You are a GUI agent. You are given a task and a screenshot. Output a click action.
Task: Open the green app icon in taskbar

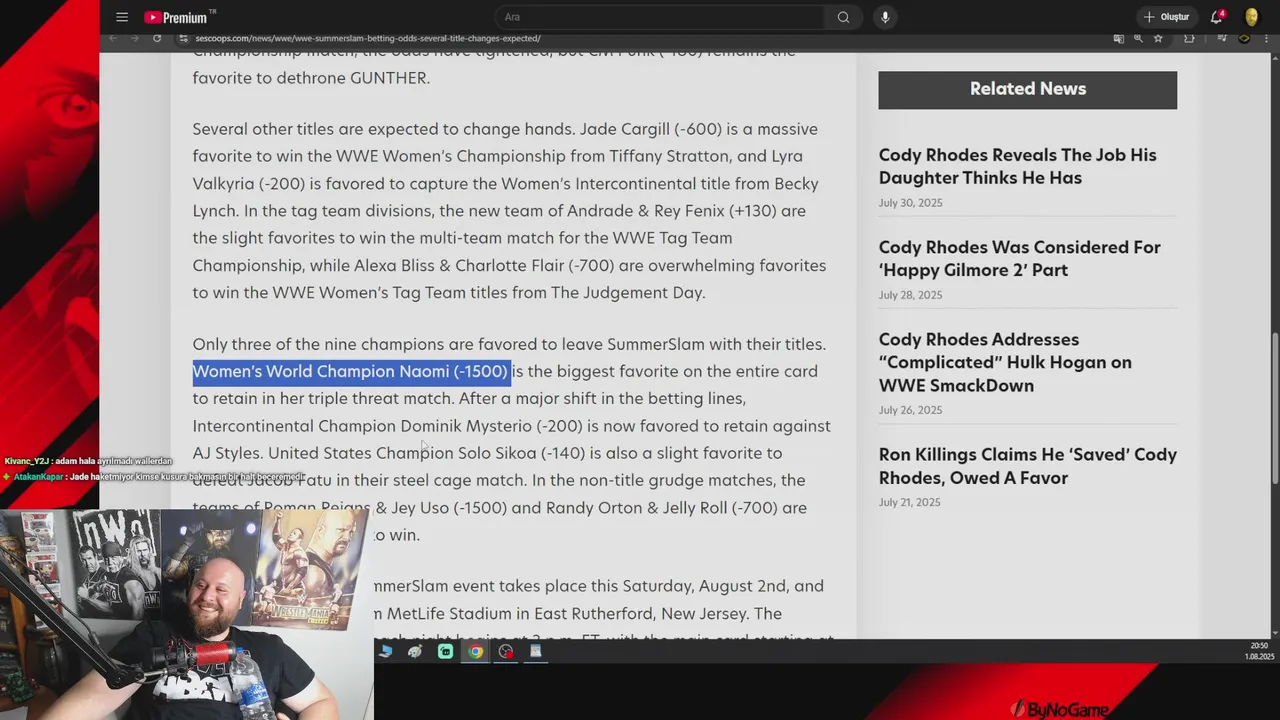[446, 652]
